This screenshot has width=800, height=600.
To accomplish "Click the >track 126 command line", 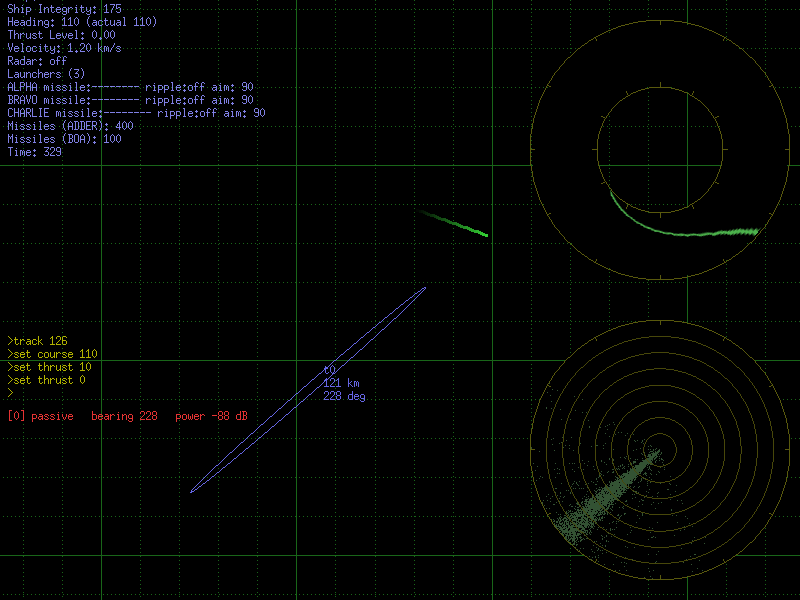I will pyautogui.click(x=37, y=341).
